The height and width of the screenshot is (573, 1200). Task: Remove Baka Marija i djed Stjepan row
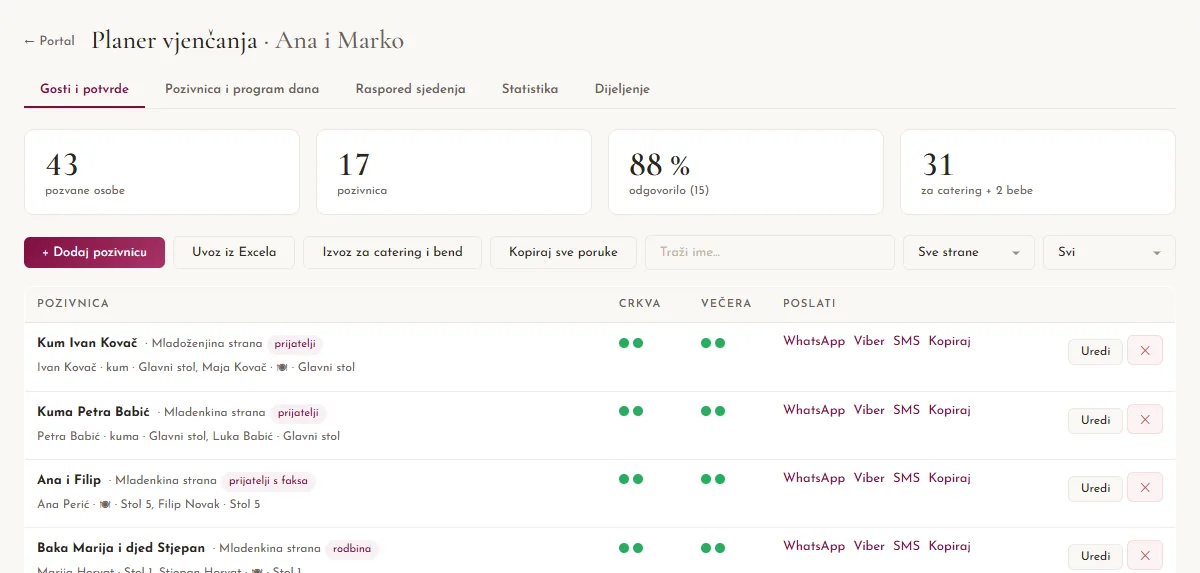(1145, 556)
